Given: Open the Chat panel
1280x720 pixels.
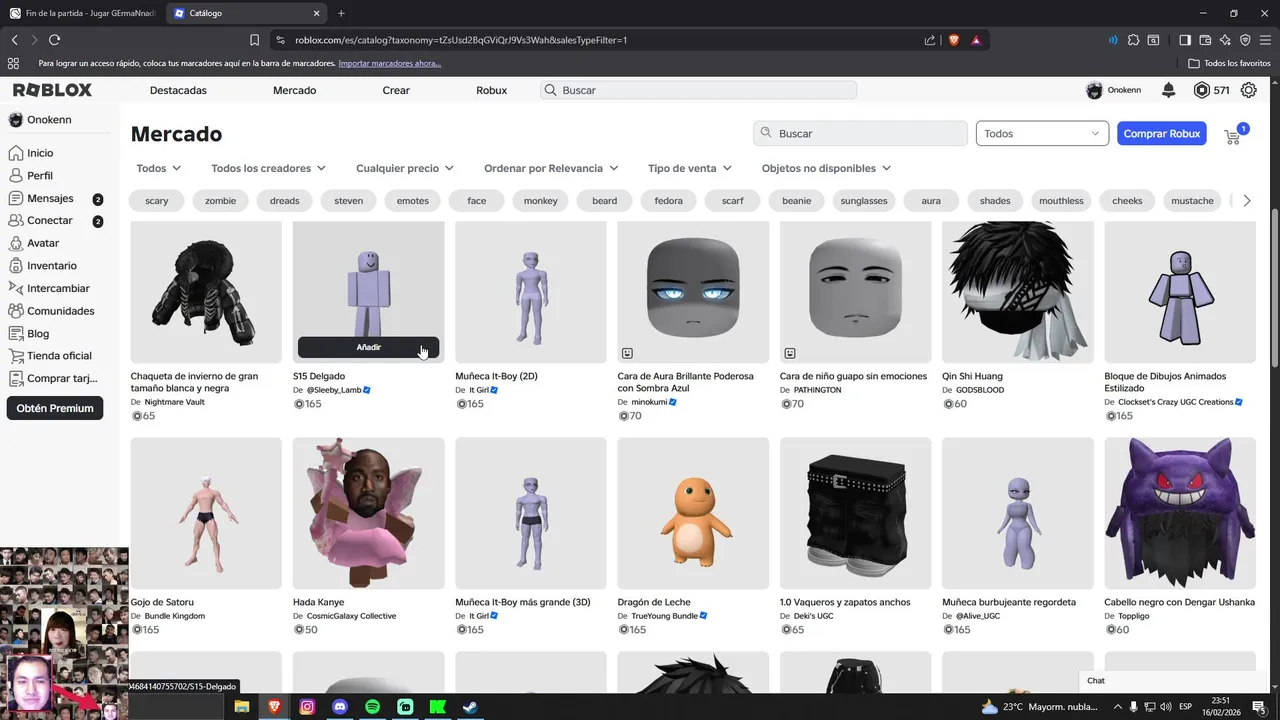Looking at the screenshot, I should tap(1176, 680).
